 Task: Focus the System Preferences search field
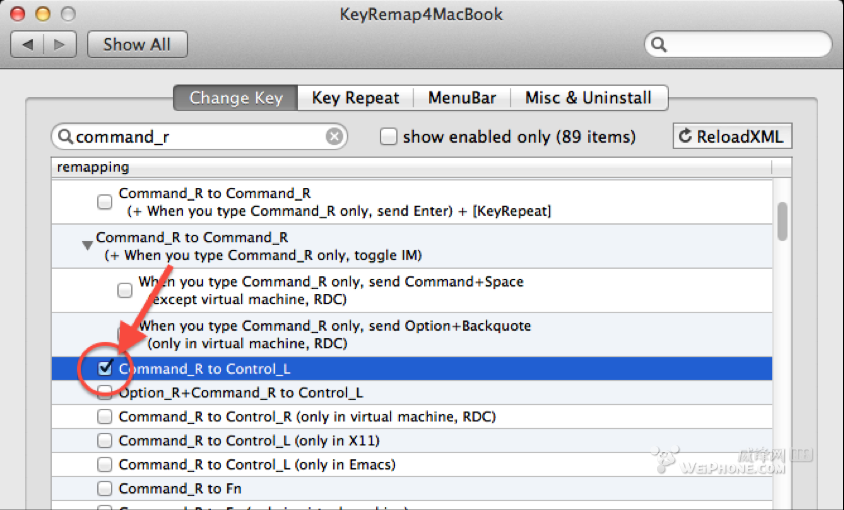coord(738,44)
